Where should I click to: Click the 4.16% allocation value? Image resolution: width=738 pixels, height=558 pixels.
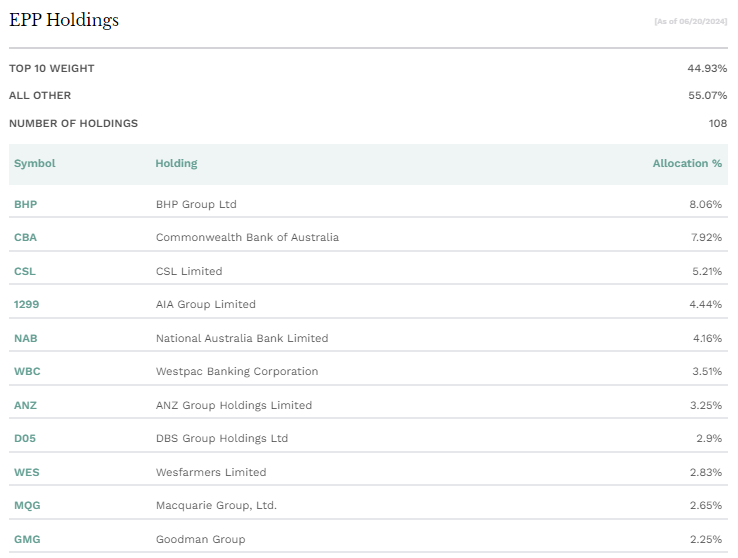click(707, 338)
